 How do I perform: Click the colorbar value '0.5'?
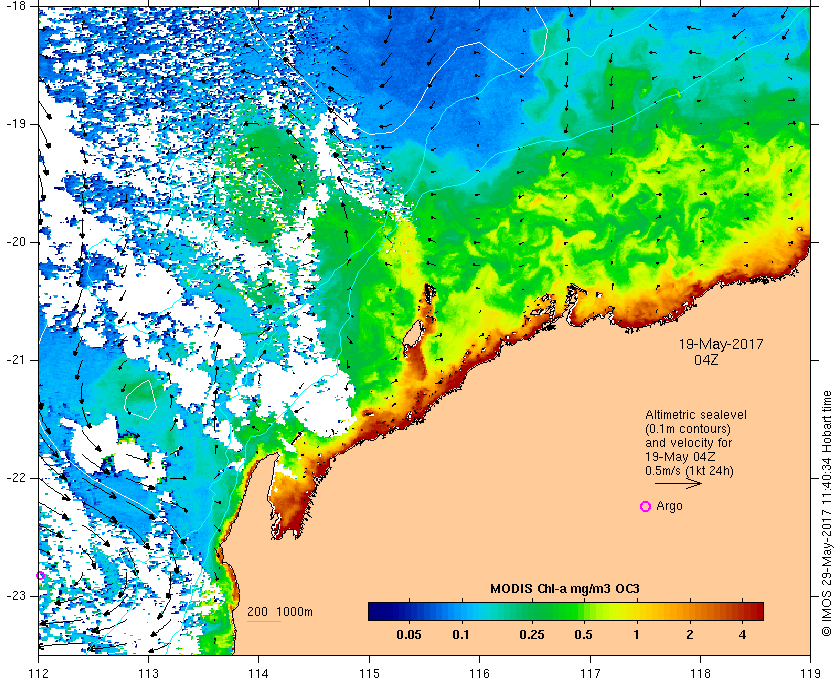(583, 635)
